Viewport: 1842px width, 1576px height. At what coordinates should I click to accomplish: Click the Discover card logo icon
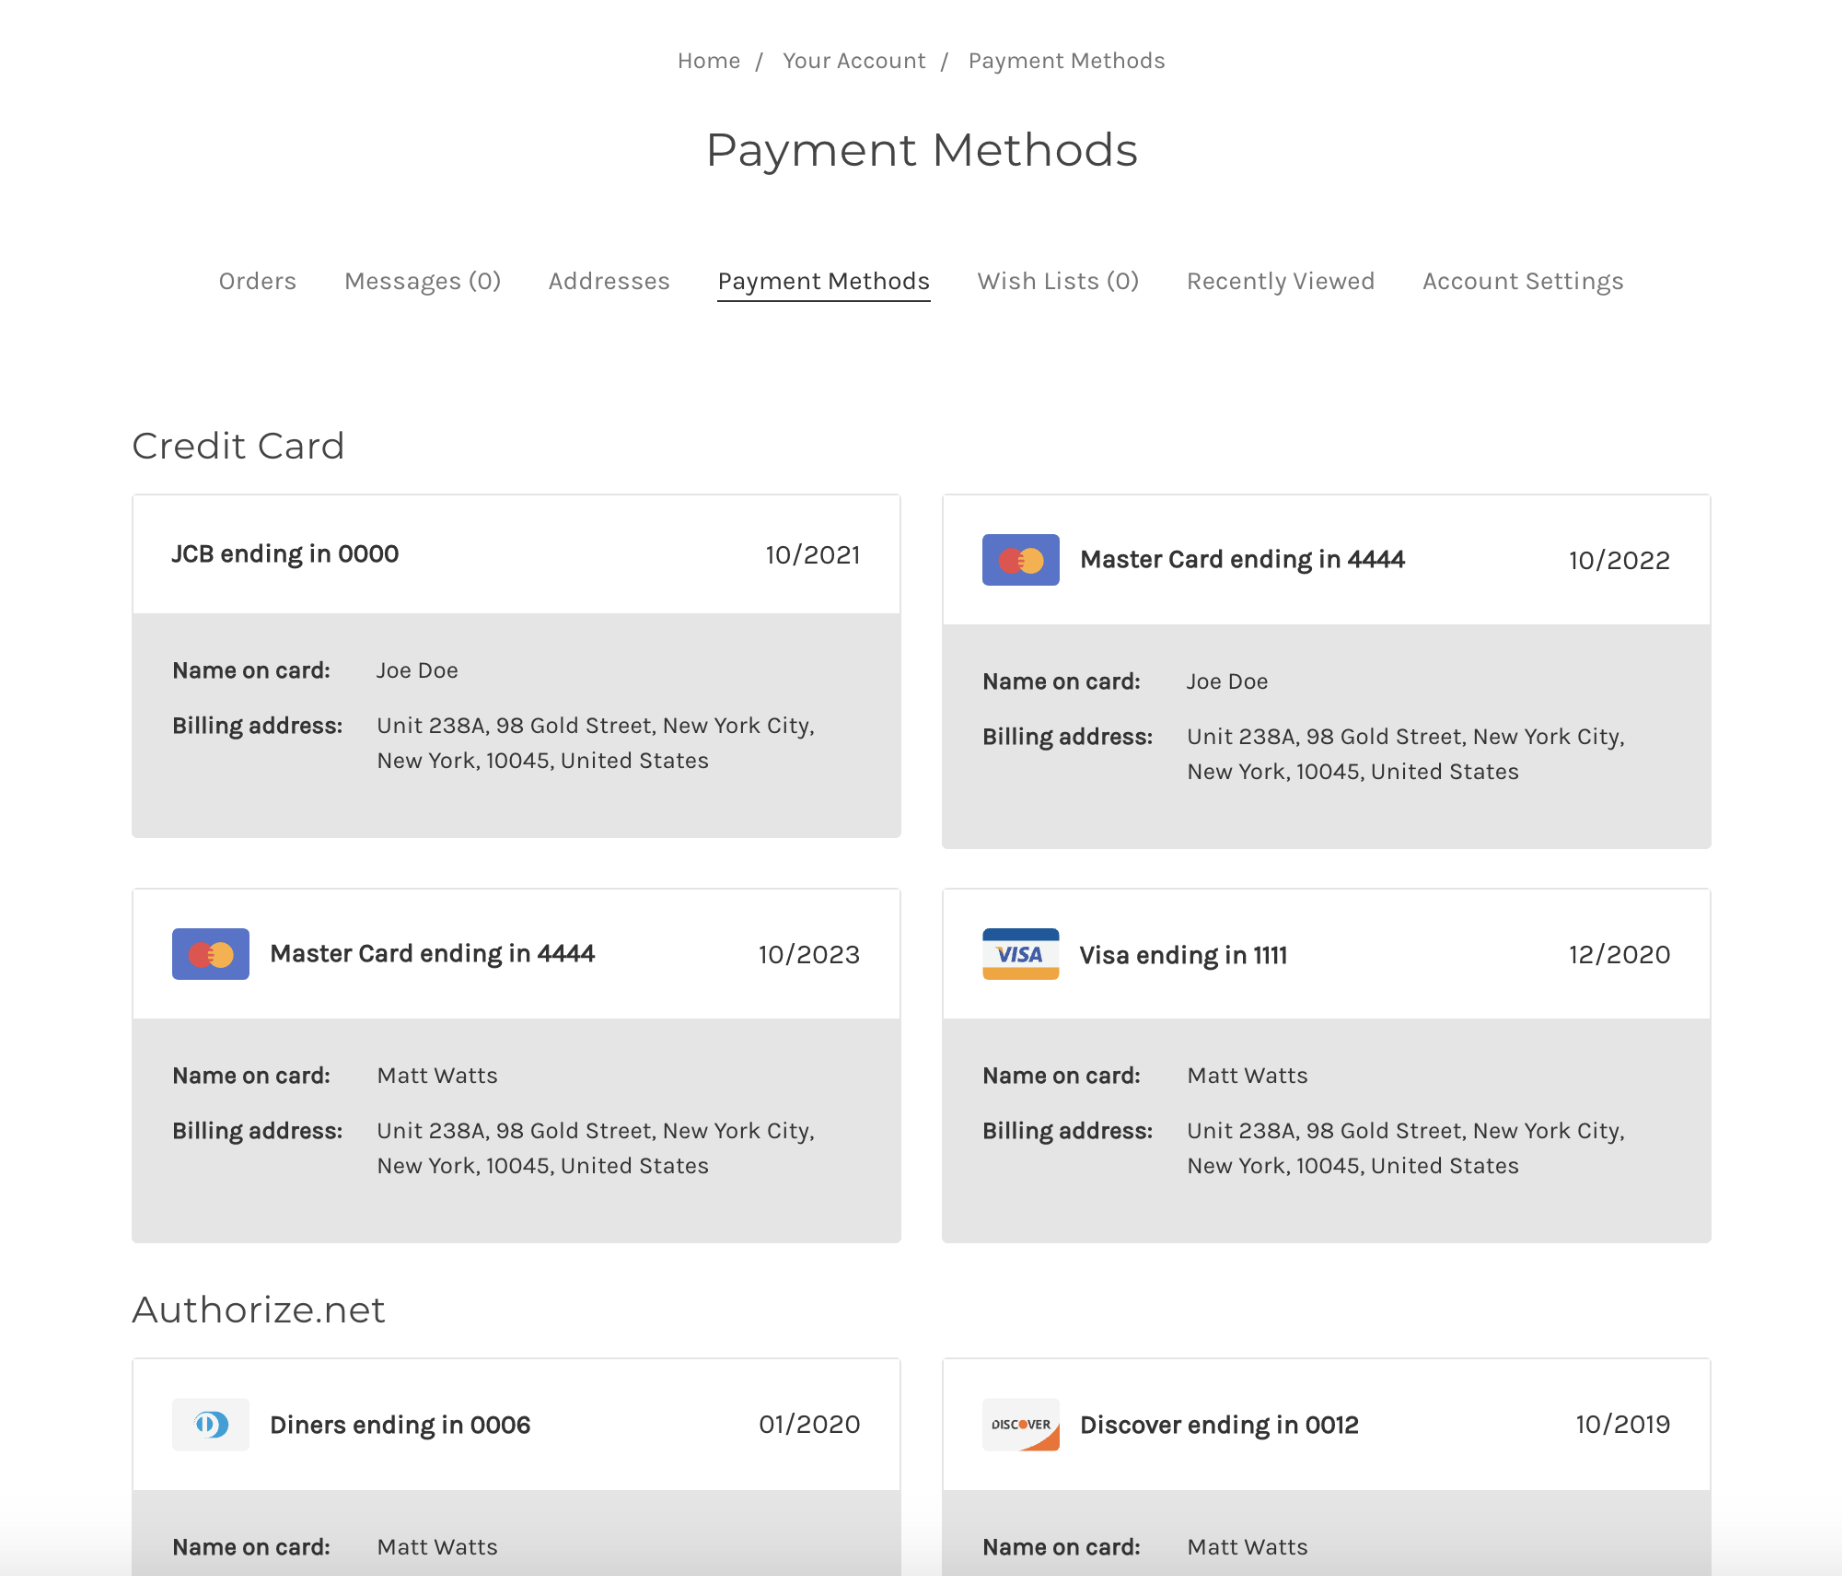pyautogui.click(x=1020, y=1424)
